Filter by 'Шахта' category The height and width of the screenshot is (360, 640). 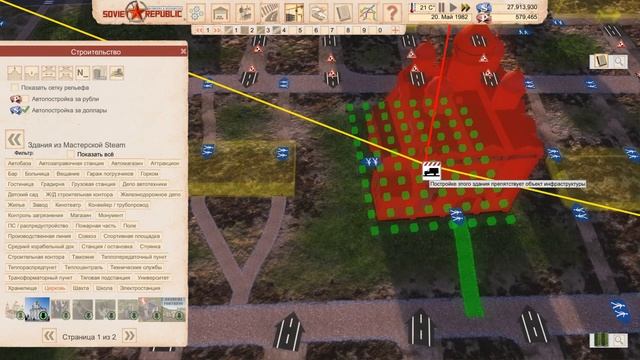80,288
